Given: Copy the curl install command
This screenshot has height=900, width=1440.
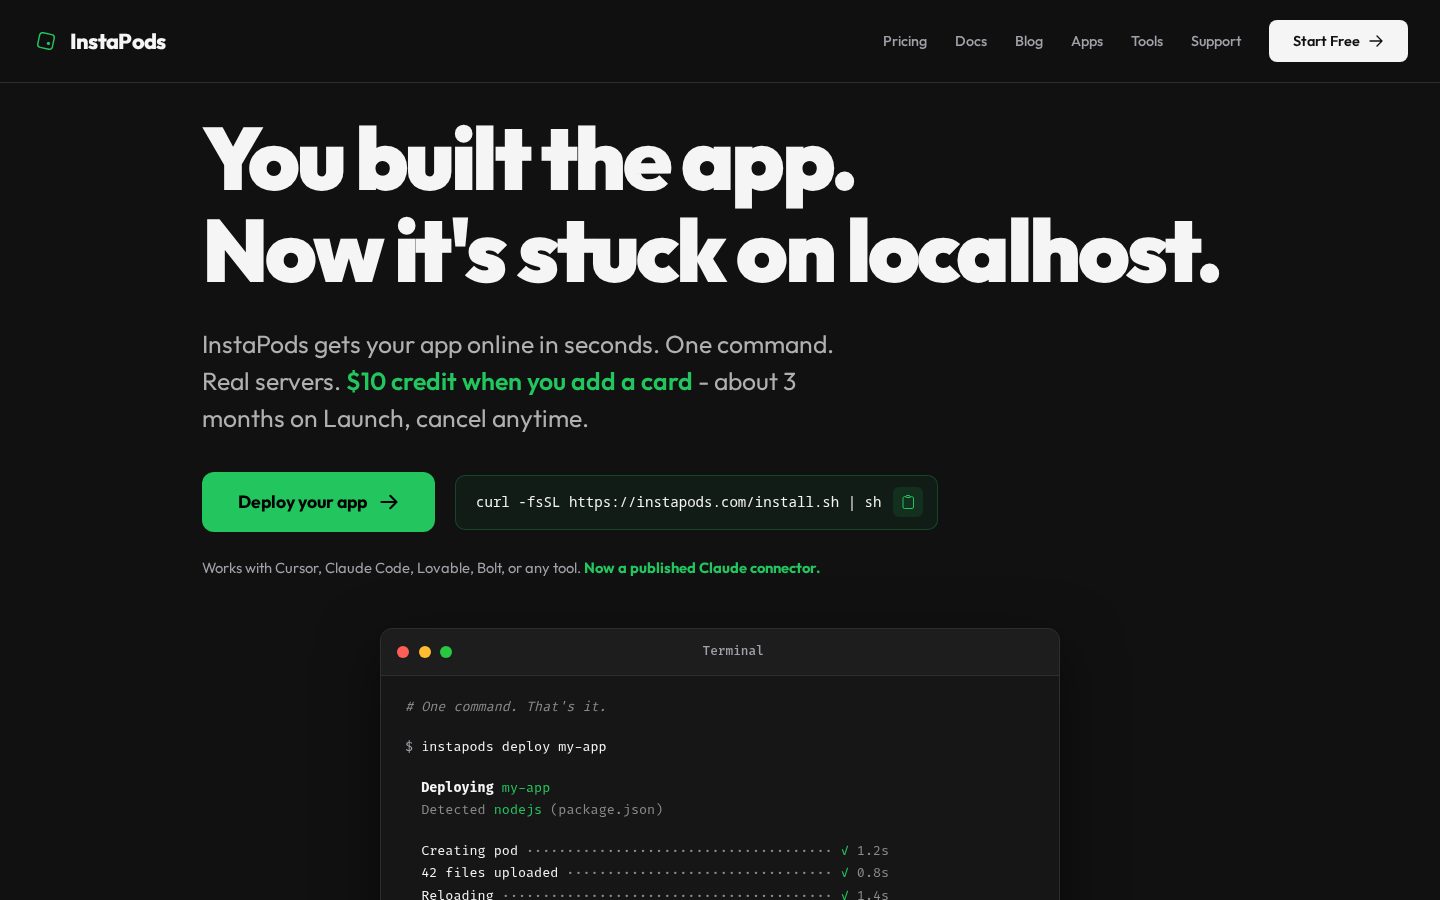Looking at the screenshot, I should click(x=908, y=502).
